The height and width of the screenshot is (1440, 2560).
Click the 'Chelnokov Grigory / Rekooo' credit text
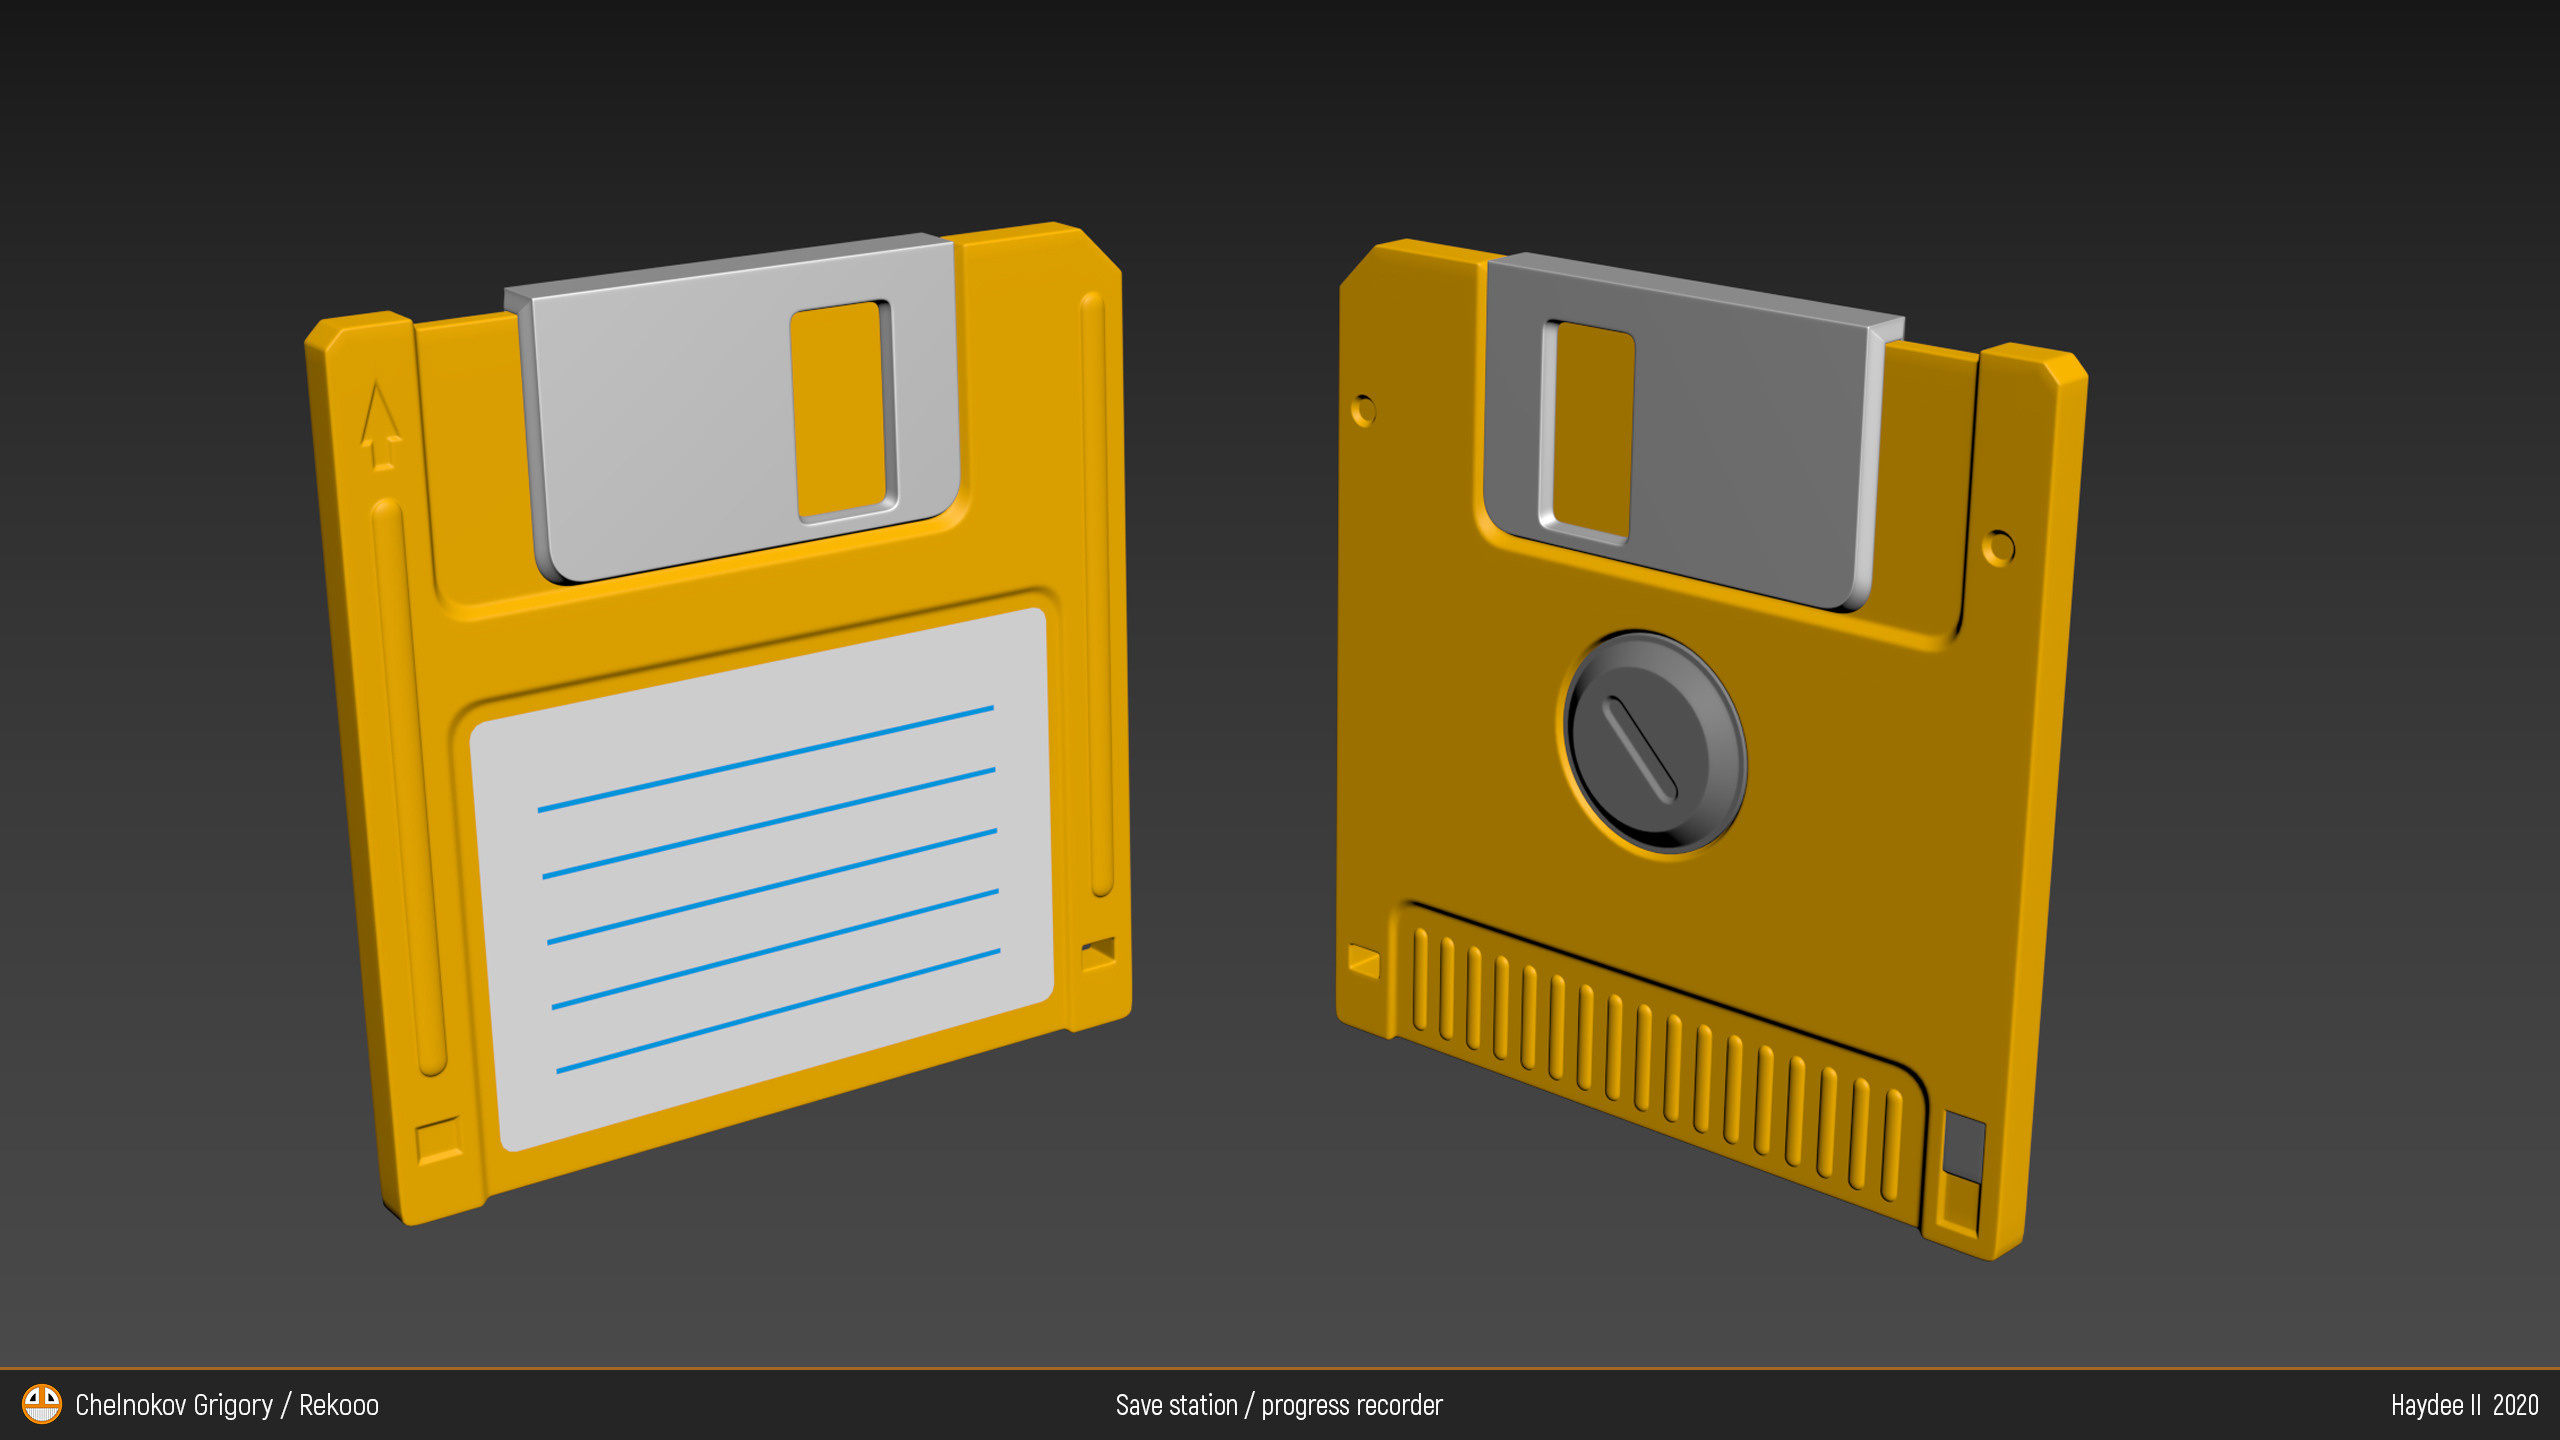[x=228, y=1404]
